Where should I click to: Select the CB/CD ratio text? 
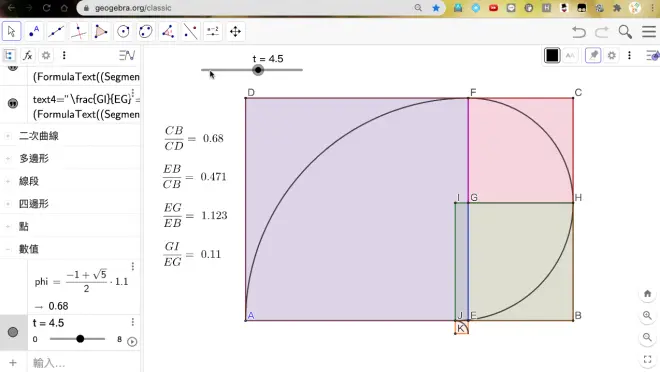coord(194,138)
